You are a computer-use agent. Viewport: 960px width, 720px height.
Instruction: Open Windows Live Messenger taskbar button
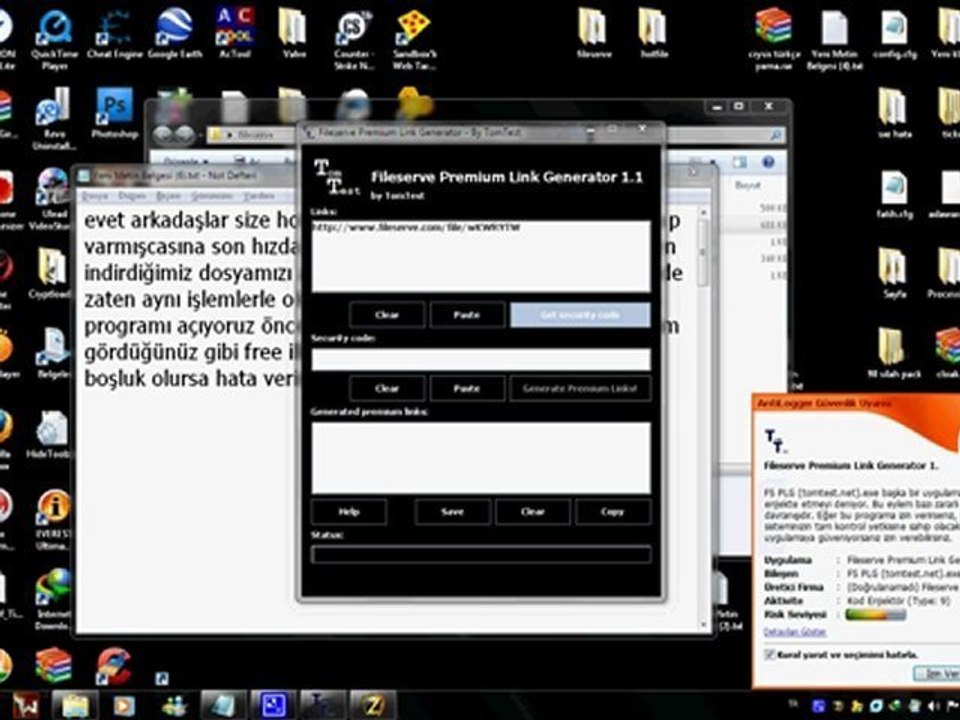coord(174,705)
